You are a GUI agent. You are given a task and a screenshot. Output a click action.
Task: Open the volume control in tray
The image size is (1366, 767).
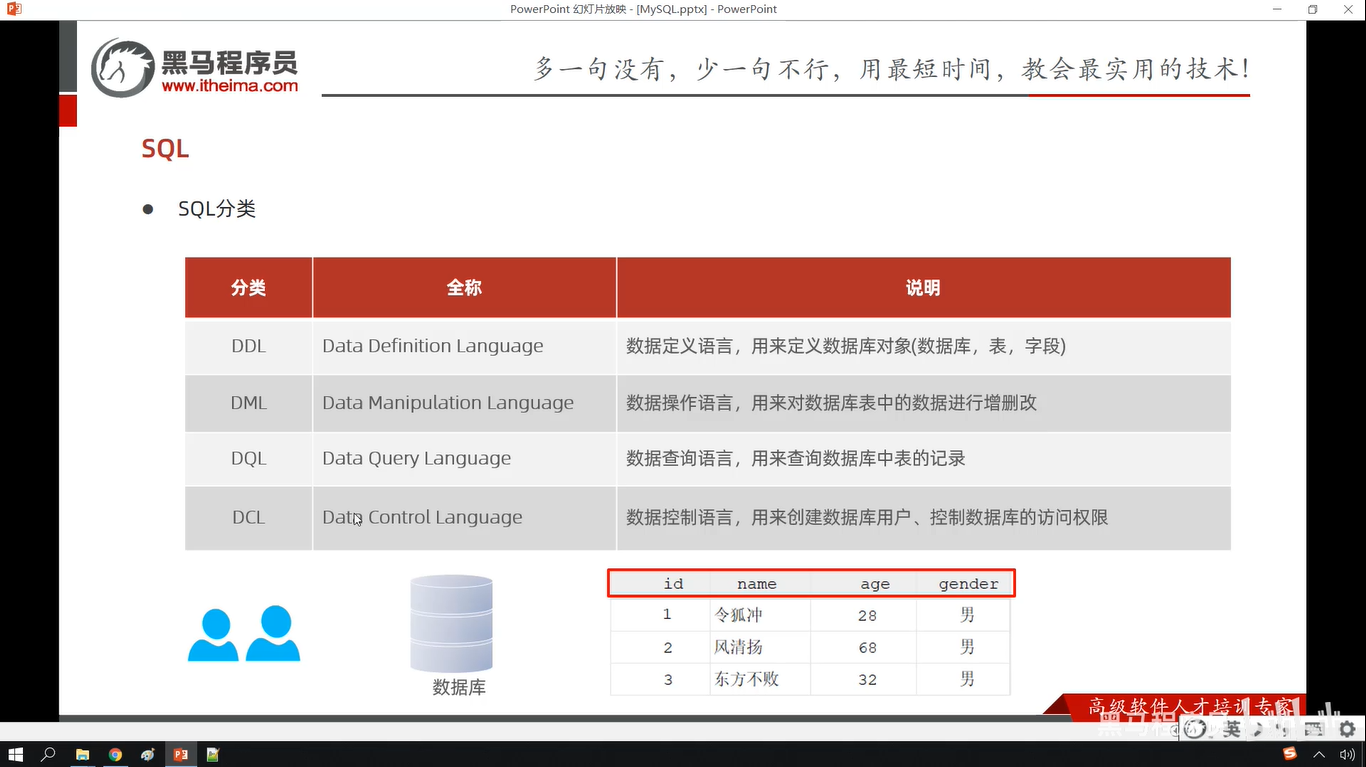tap(1347, 754)
